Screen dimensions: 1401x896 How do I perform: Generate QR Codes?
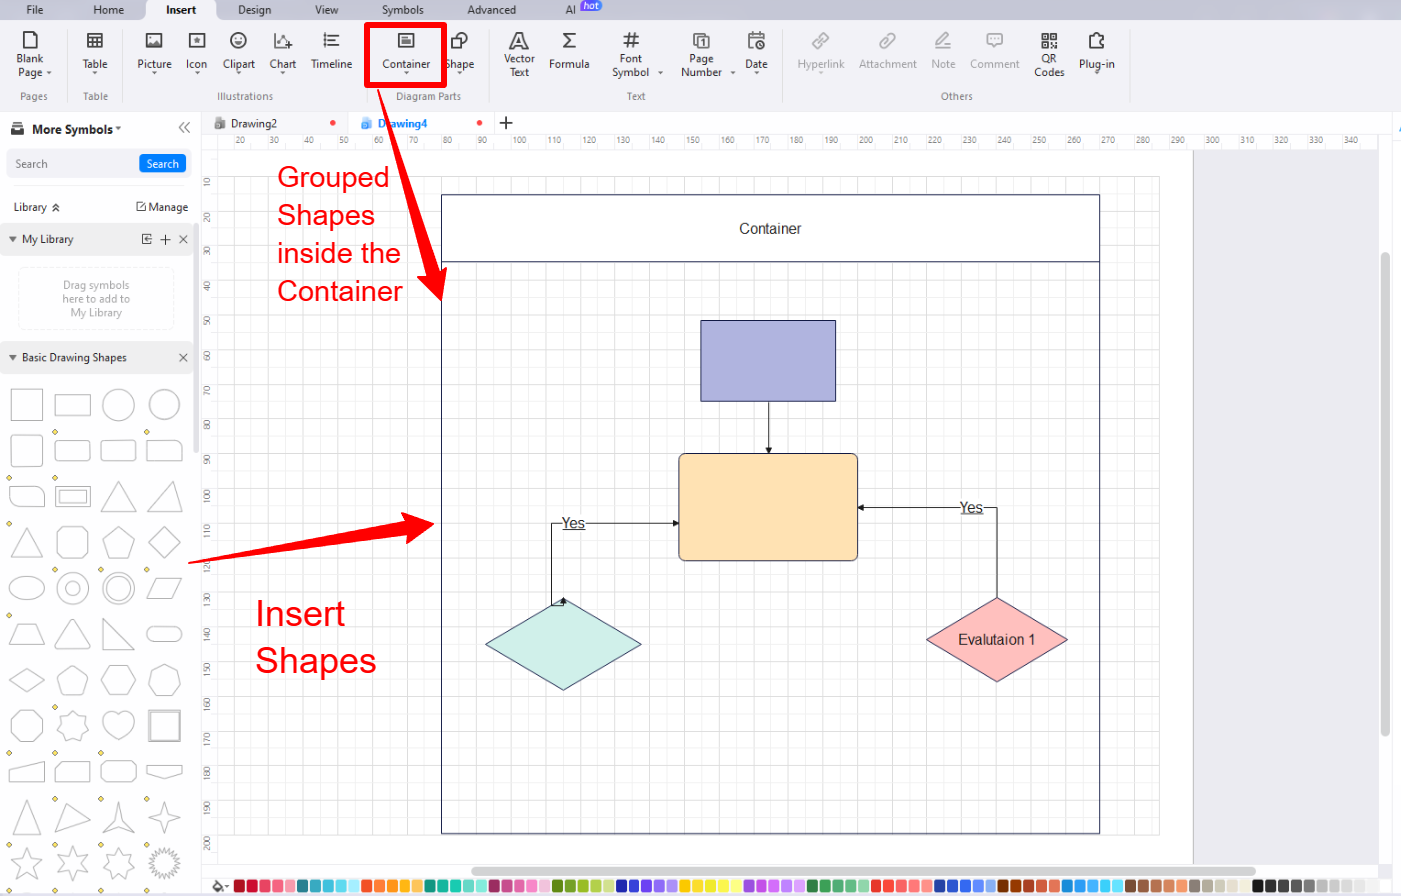pyautogui.click(x=1049, y=54)
